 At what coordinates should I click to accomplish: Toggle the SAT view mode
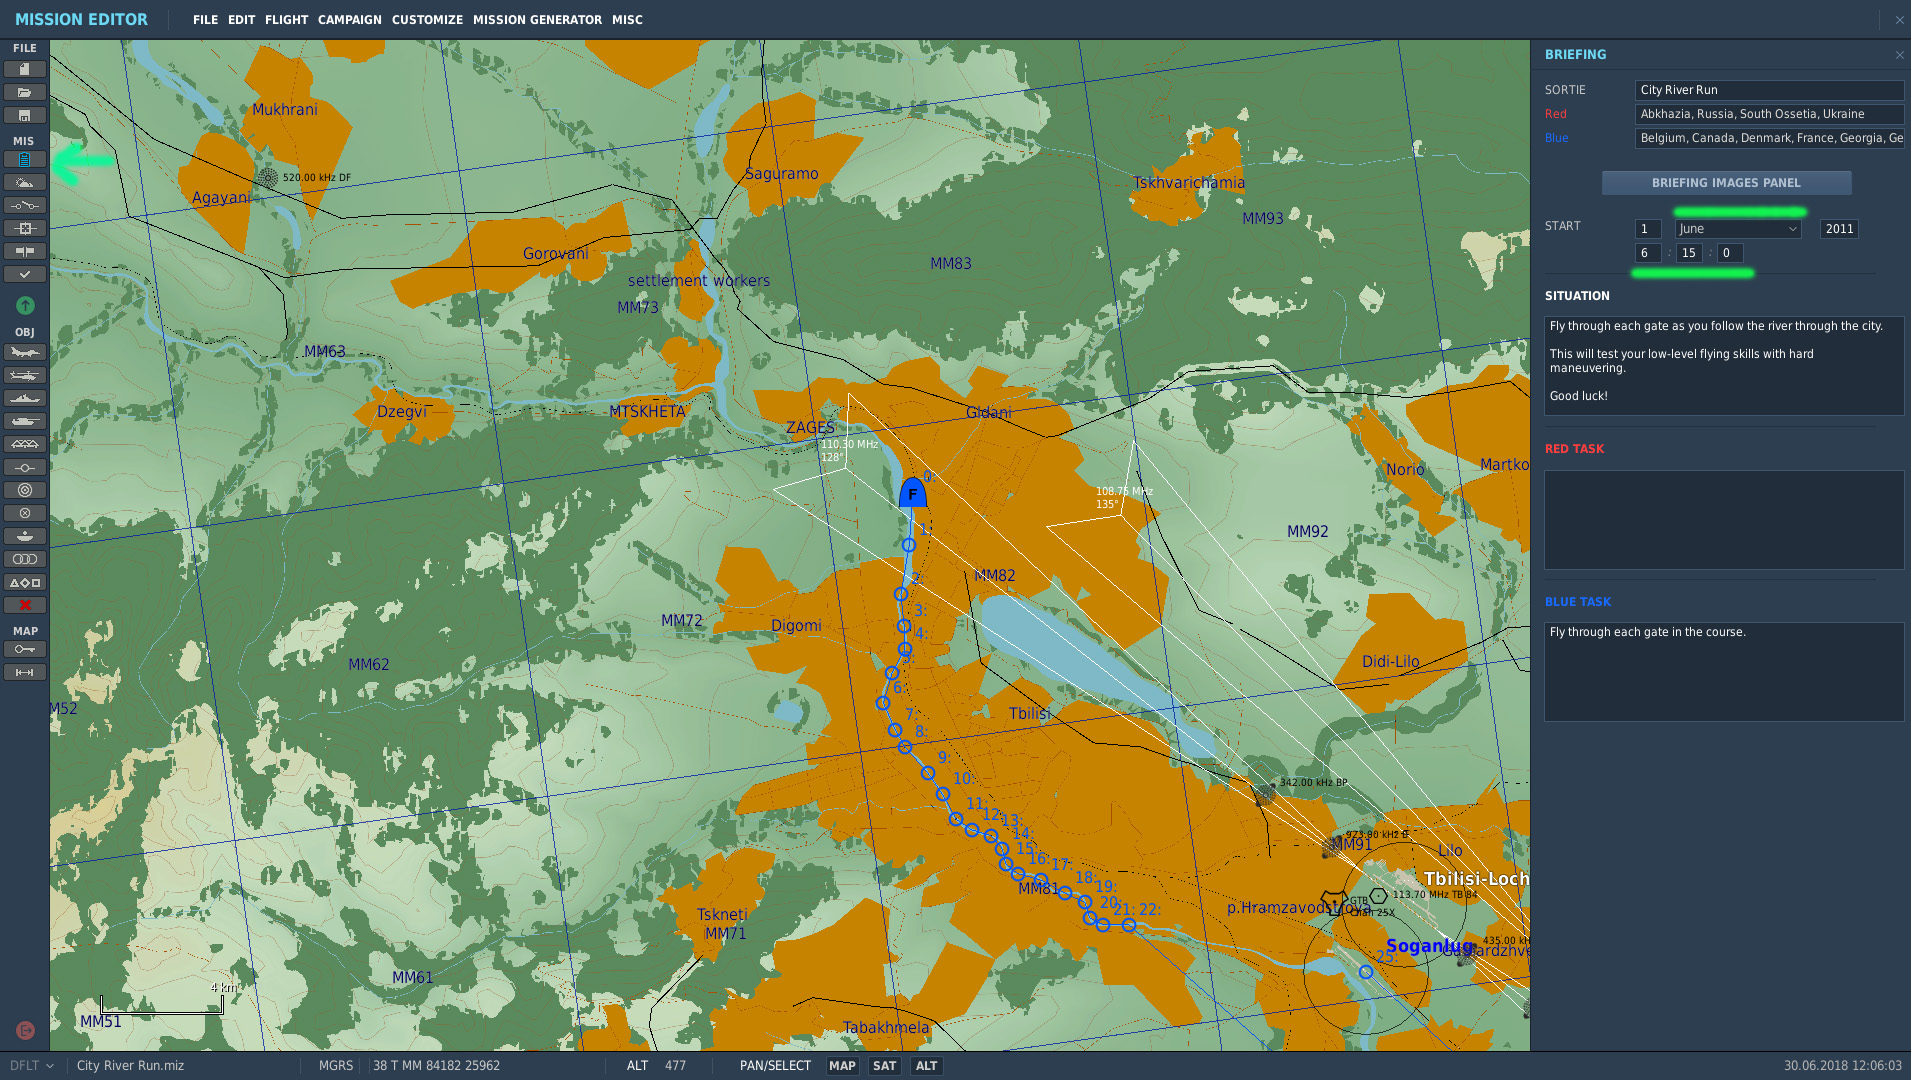point(884,1066)
